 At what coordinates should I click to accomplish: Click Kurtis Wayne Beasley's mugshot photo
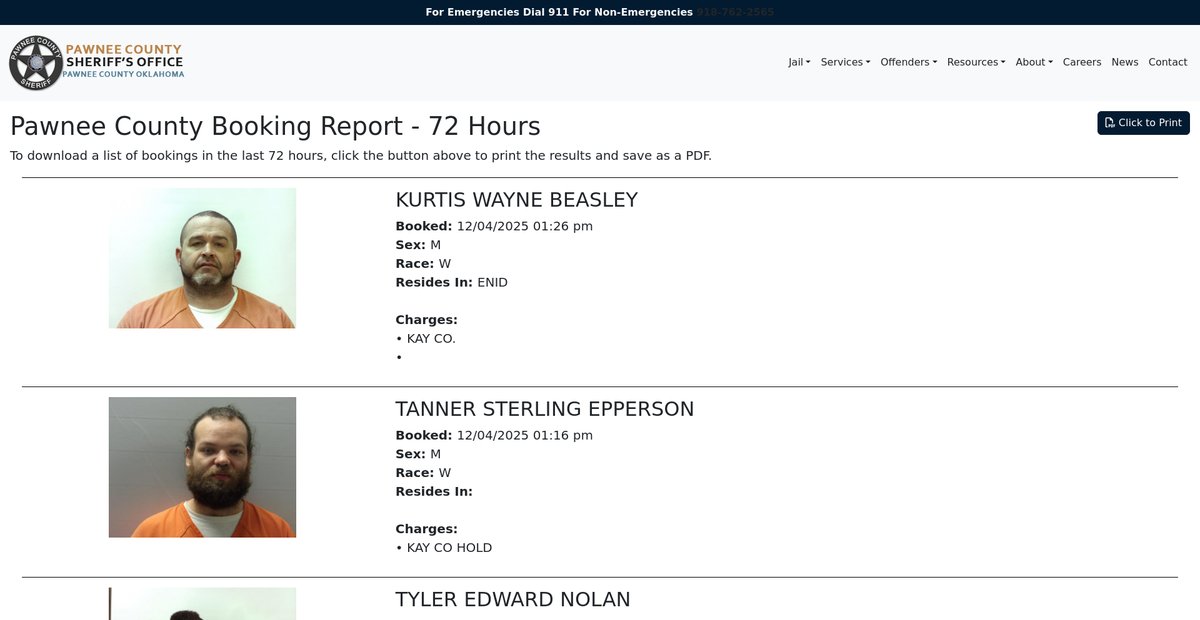click(202, 258)
